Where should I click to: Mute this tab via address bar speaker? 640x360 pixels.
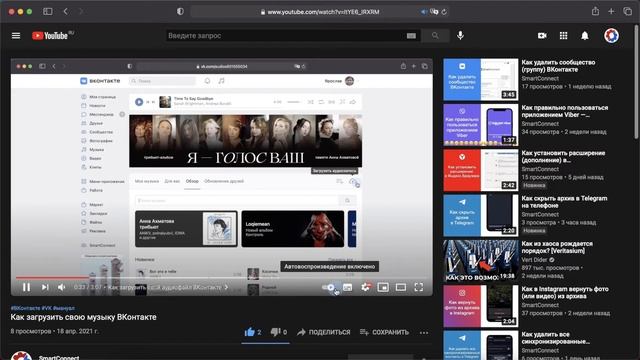click(424, 12)
